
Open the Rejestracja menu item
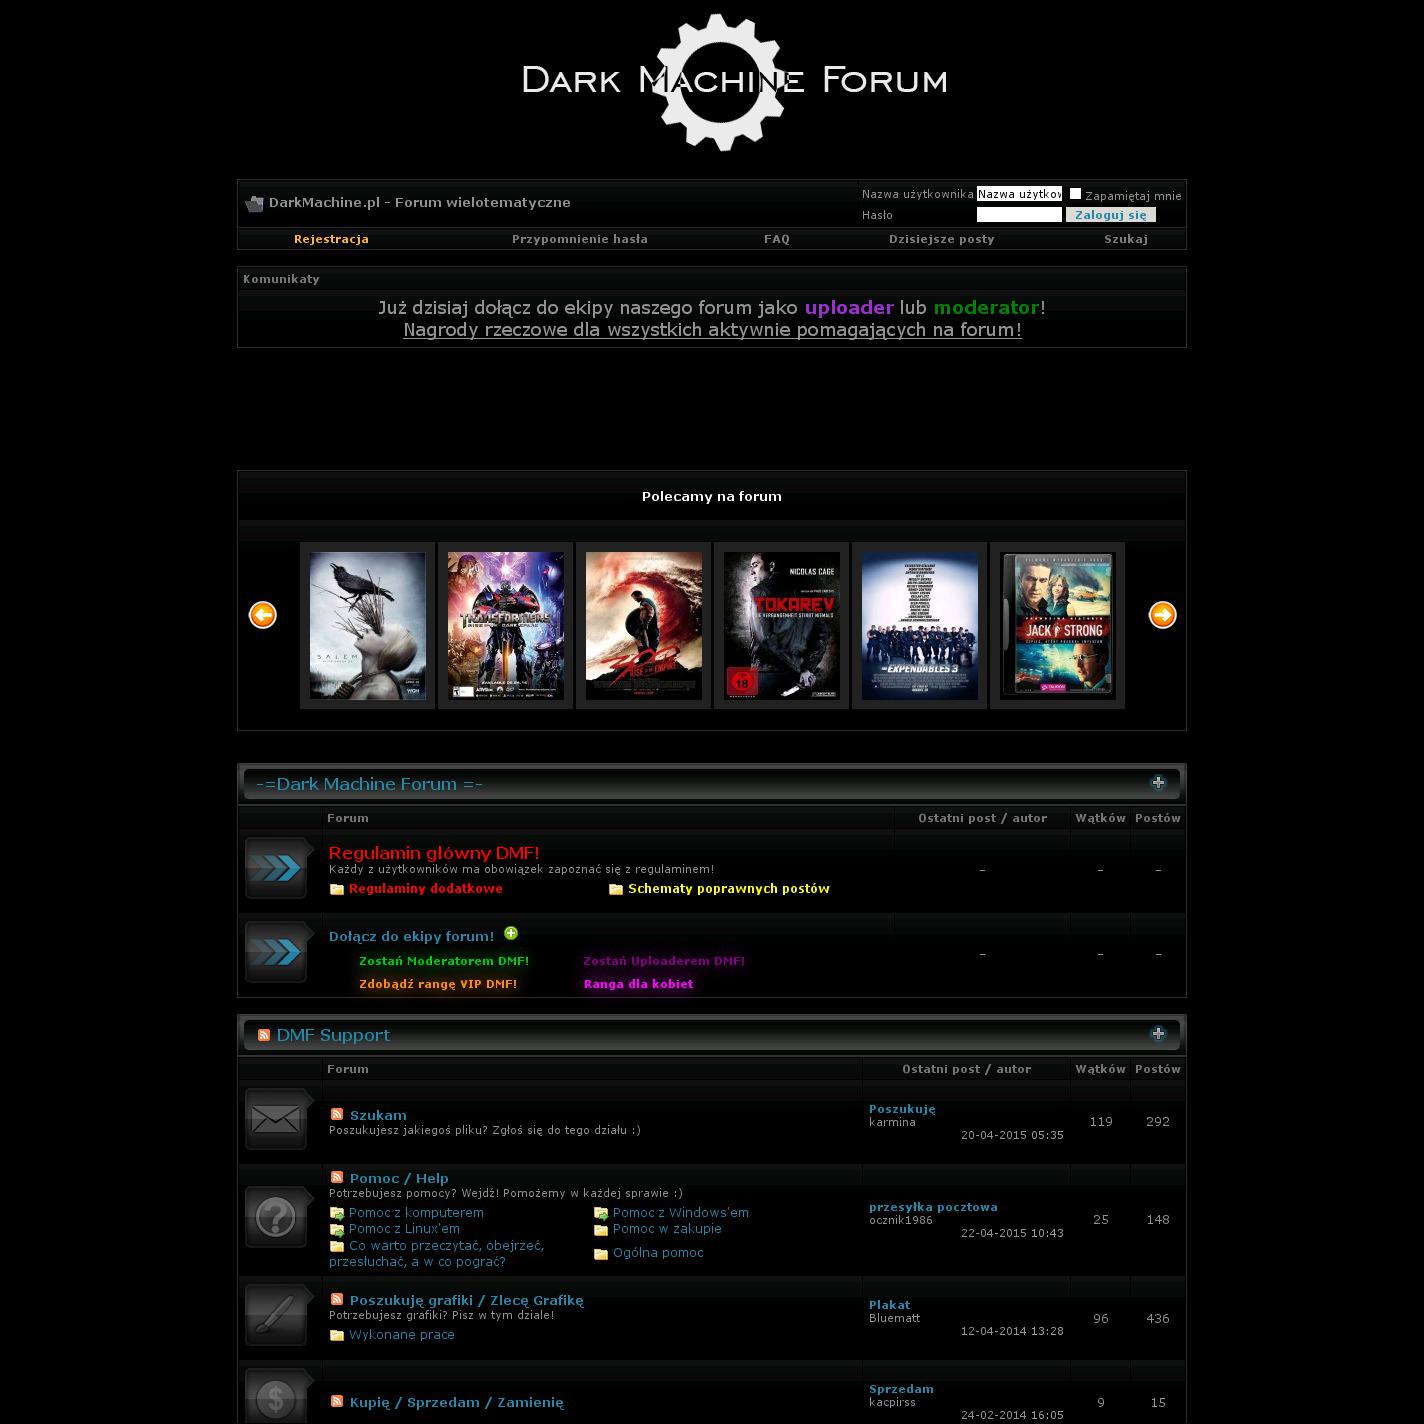[x=331, y=239]
